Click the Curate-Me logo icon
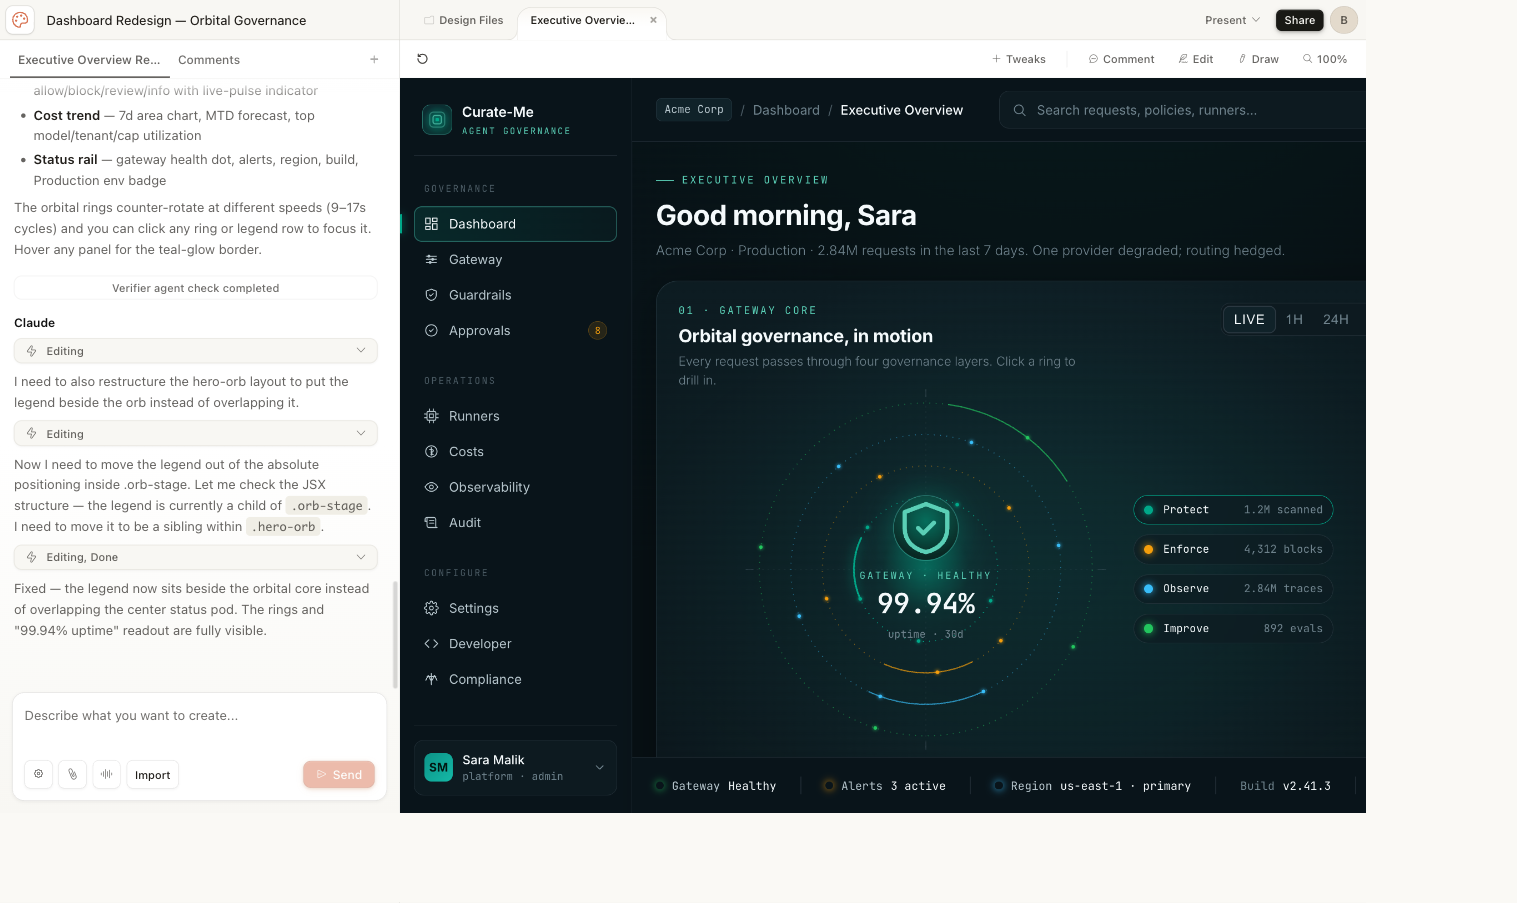This screenshot has height=903, width=1517. point(437,120)
